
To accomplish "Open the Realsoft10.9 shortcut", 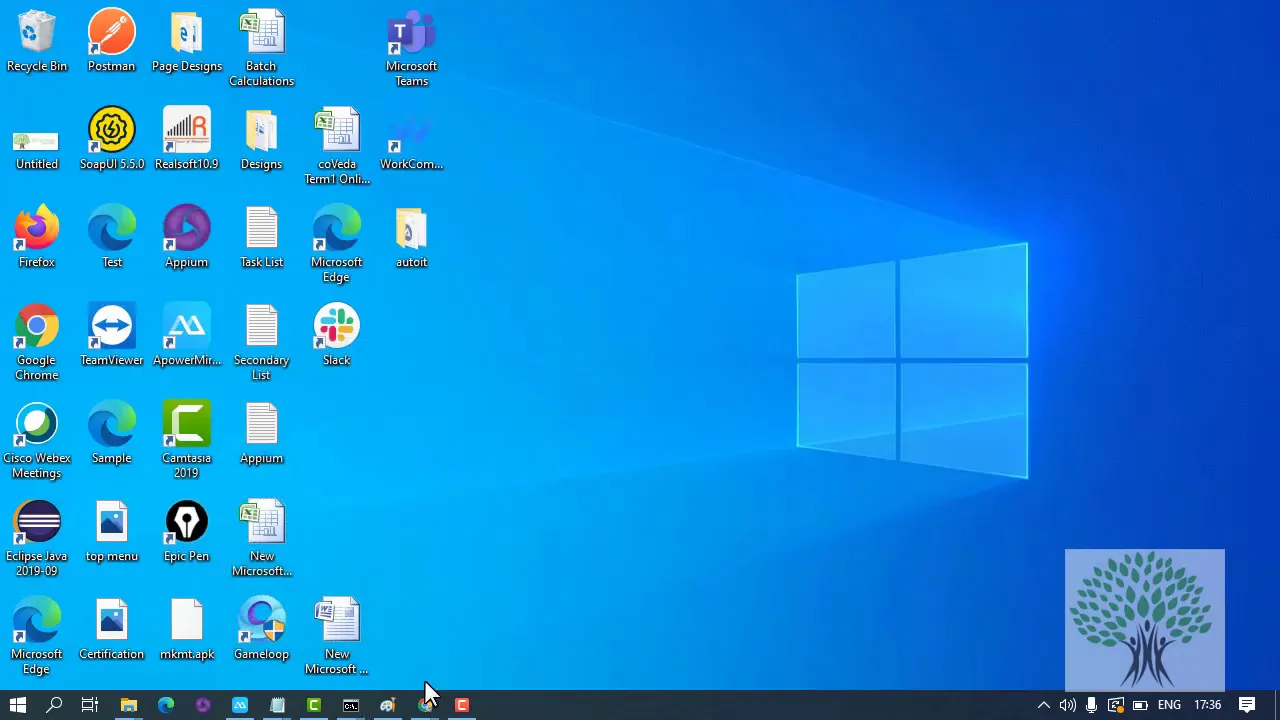I will click(x=187, y=140).
